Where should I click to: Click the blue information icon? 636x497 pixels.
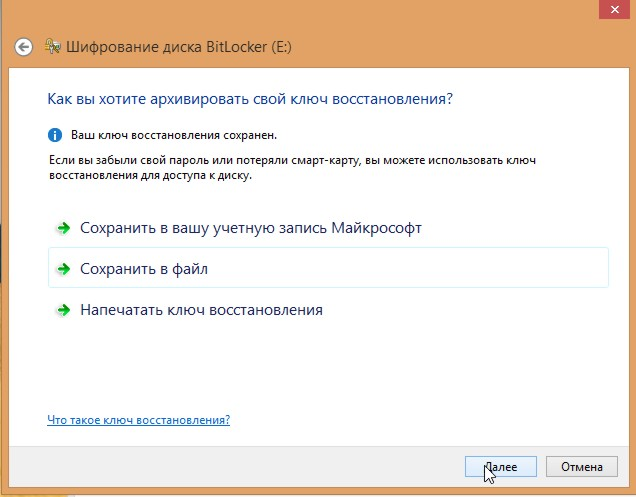(x=55, y=134)
